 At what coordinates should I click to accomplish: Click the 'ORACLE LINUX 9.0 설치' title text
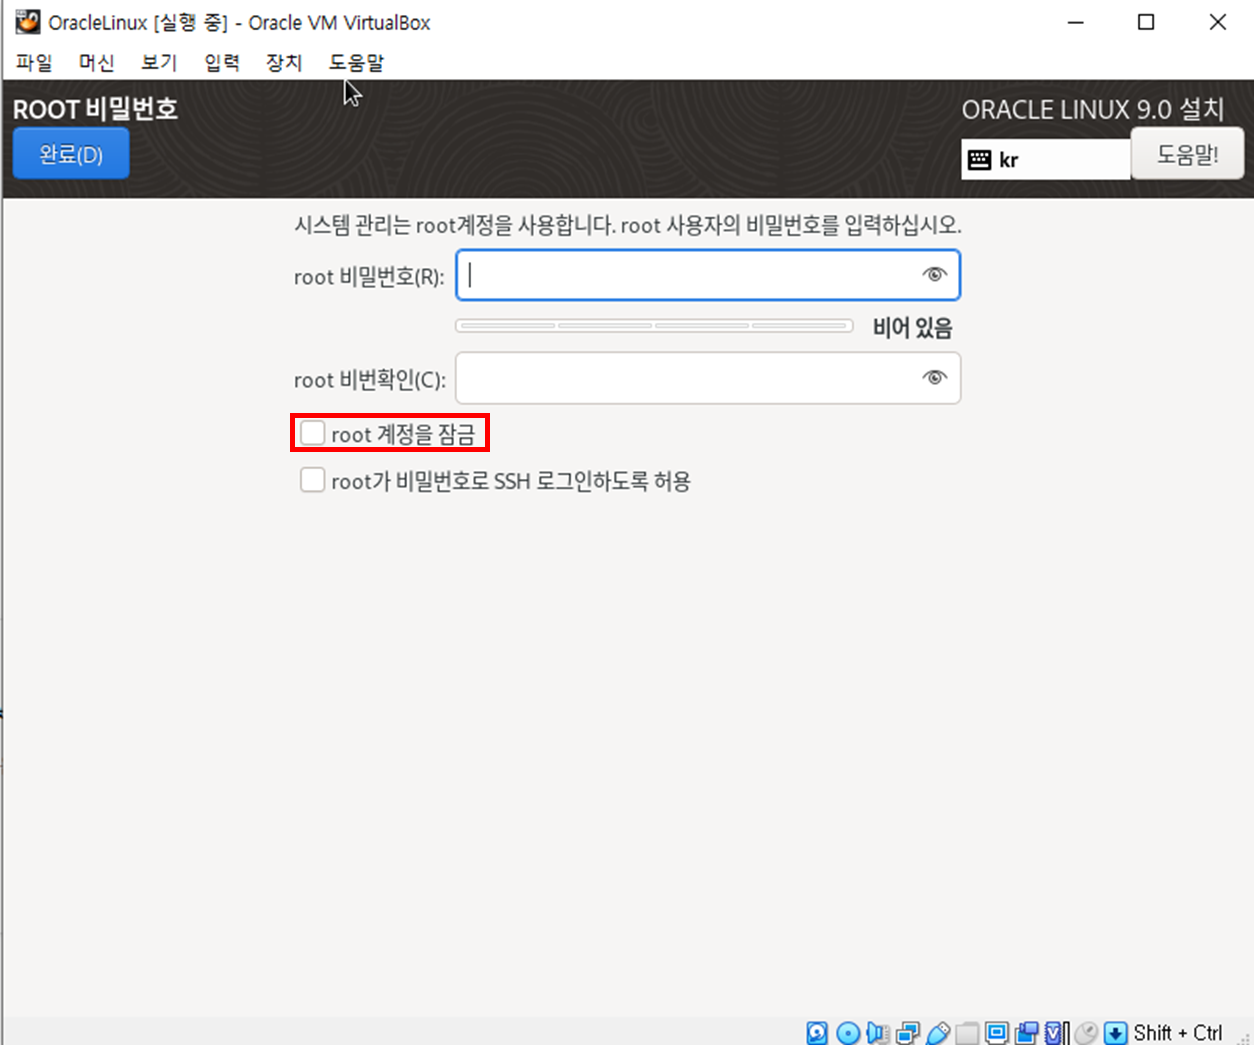[x=1093, y=109]
